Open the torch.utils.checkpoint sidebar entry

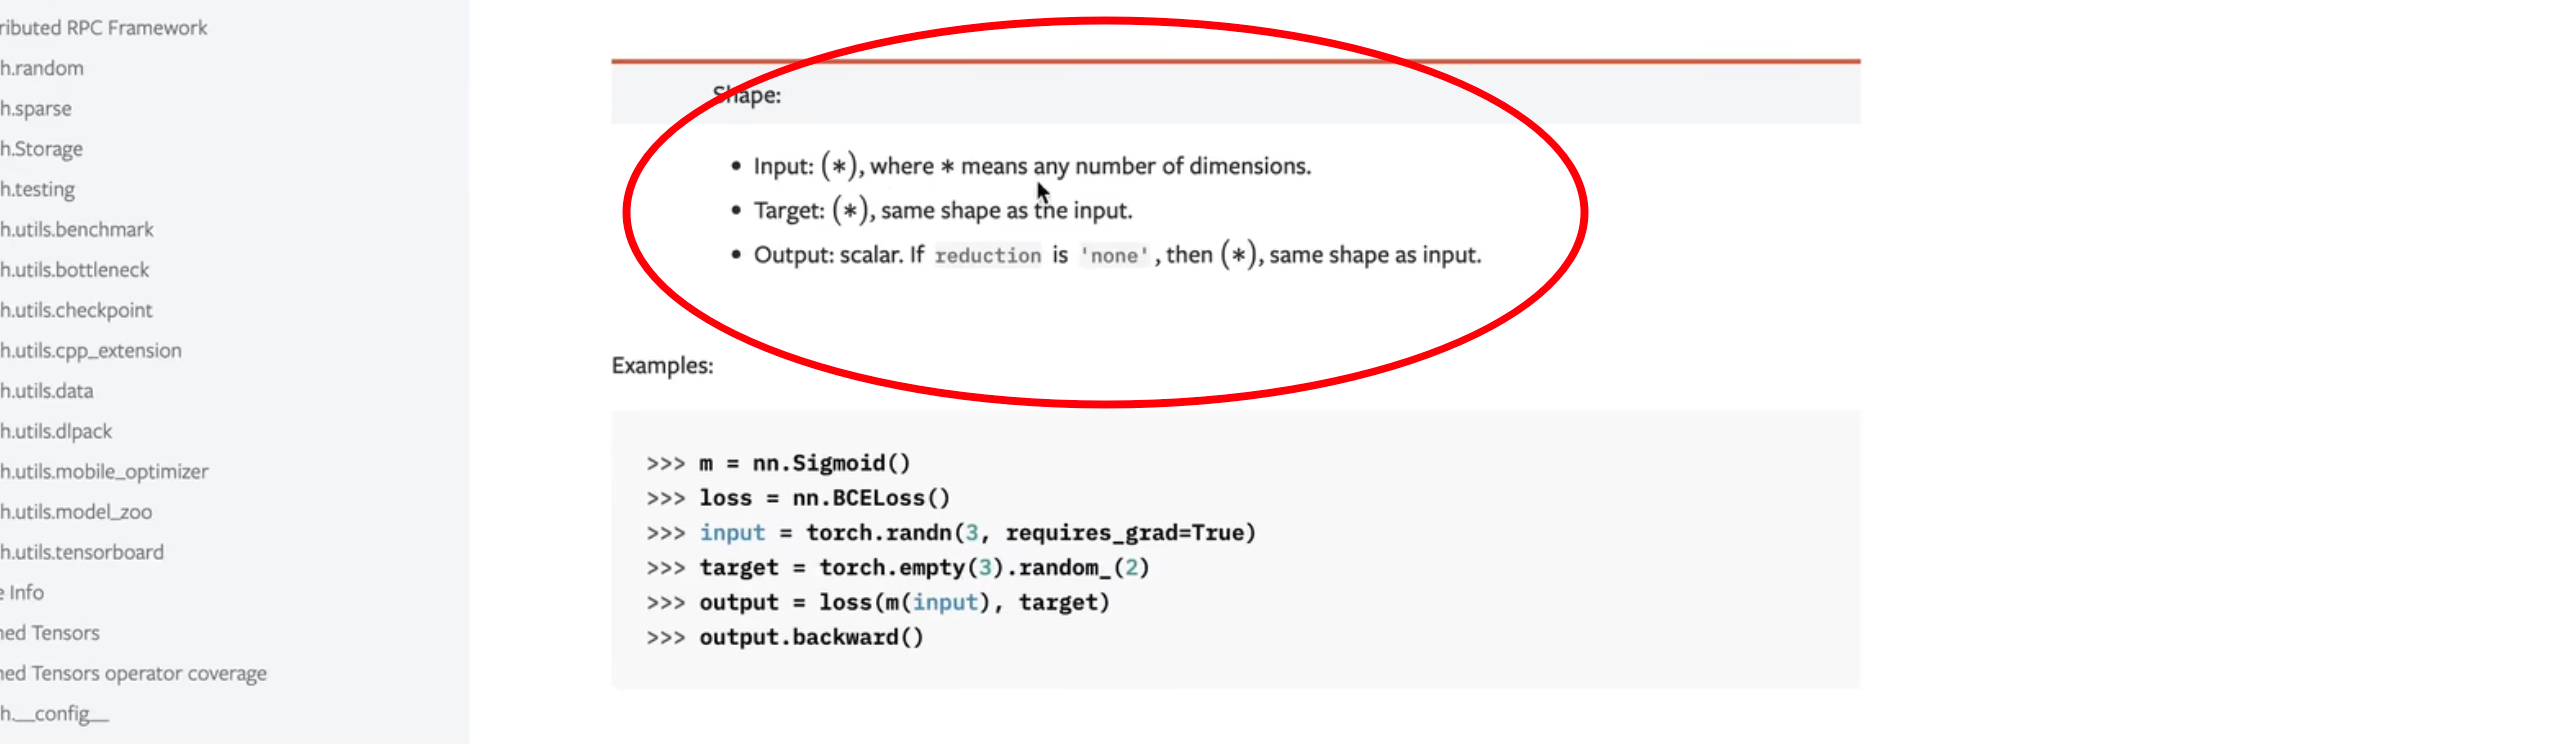coord(77,310)
